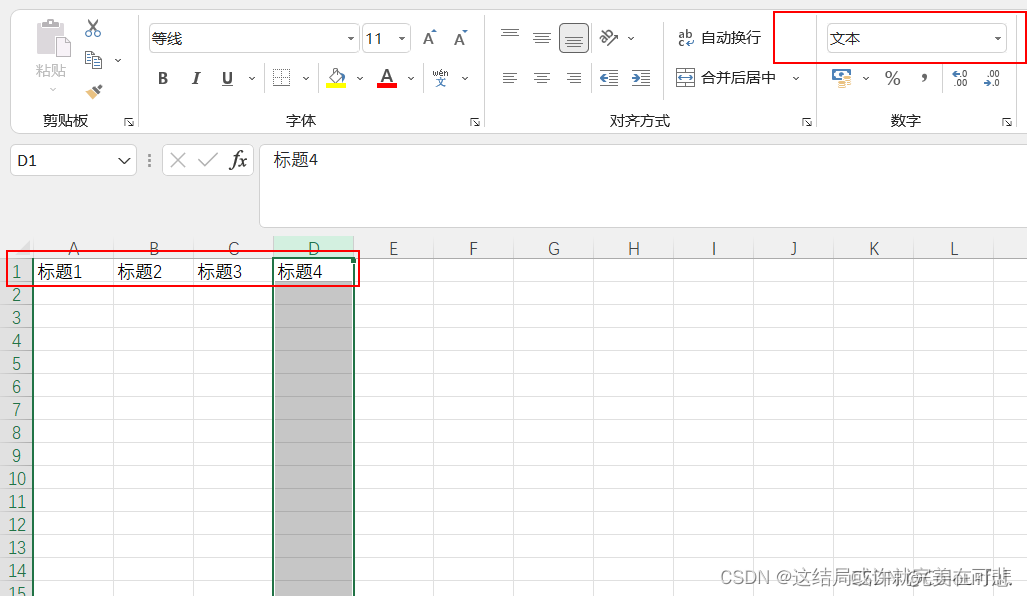The width and height of the screenshot is (1027, 596).
Task: Click the Increase Font Size icon
Action: click(428, 38)
